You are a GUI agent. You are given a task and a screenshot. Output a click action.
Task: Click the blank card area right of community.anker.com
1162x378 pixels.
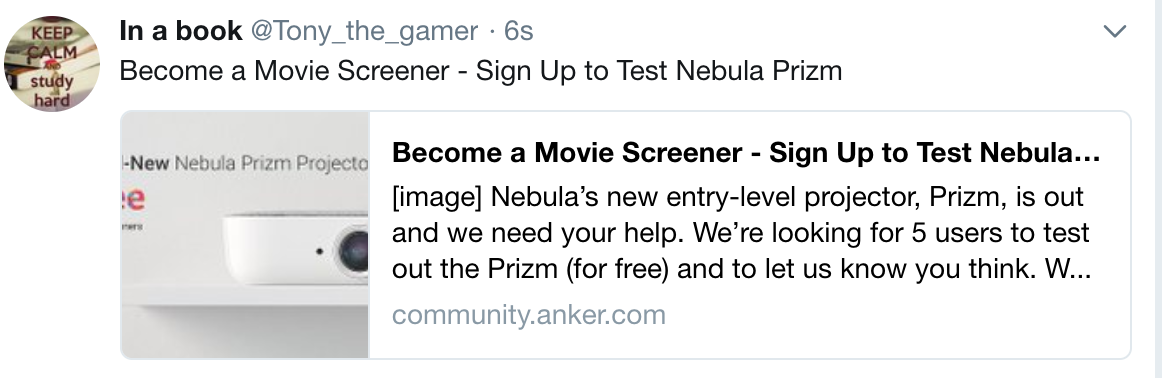point(897,316)
